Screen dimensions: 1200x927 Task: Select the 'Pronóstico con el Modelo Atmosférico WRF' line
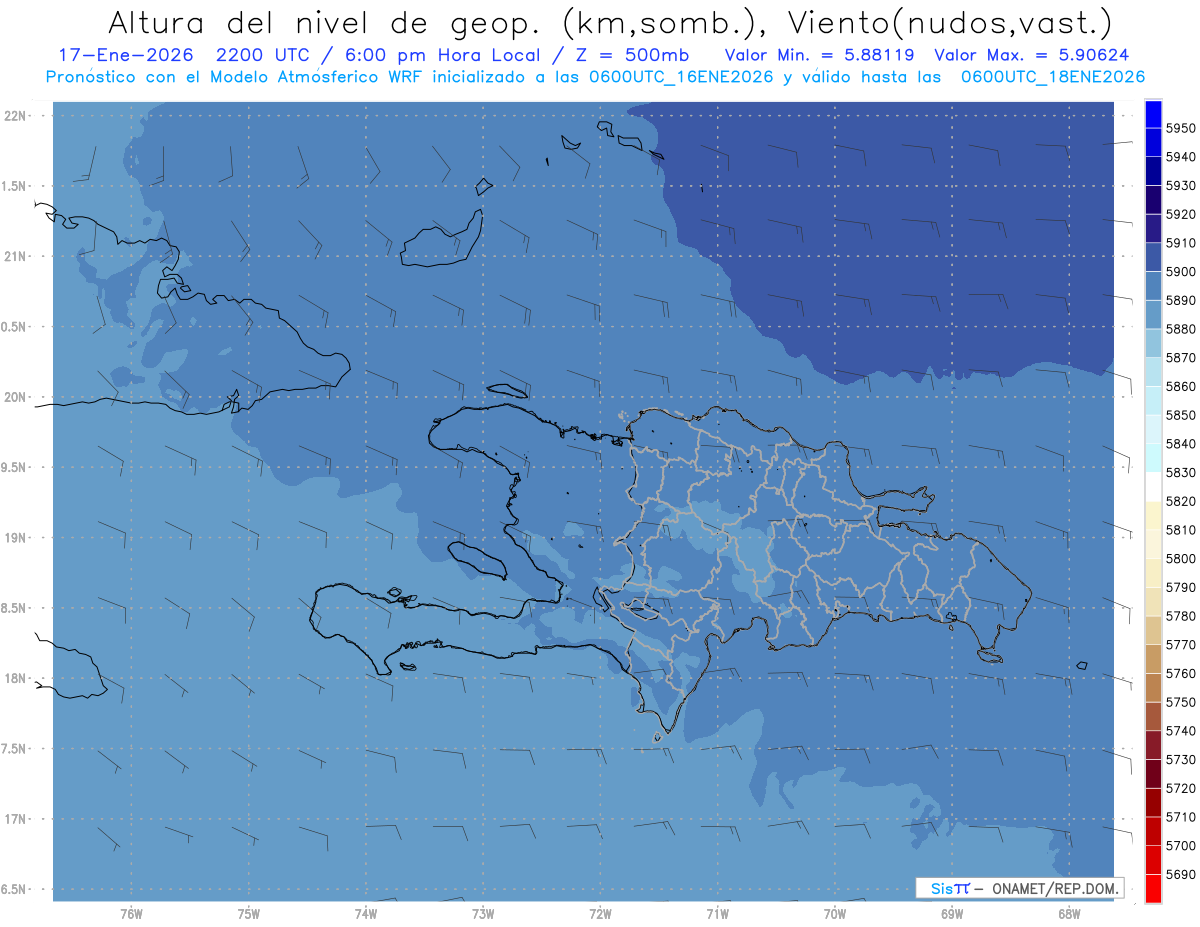pos(595,76)
